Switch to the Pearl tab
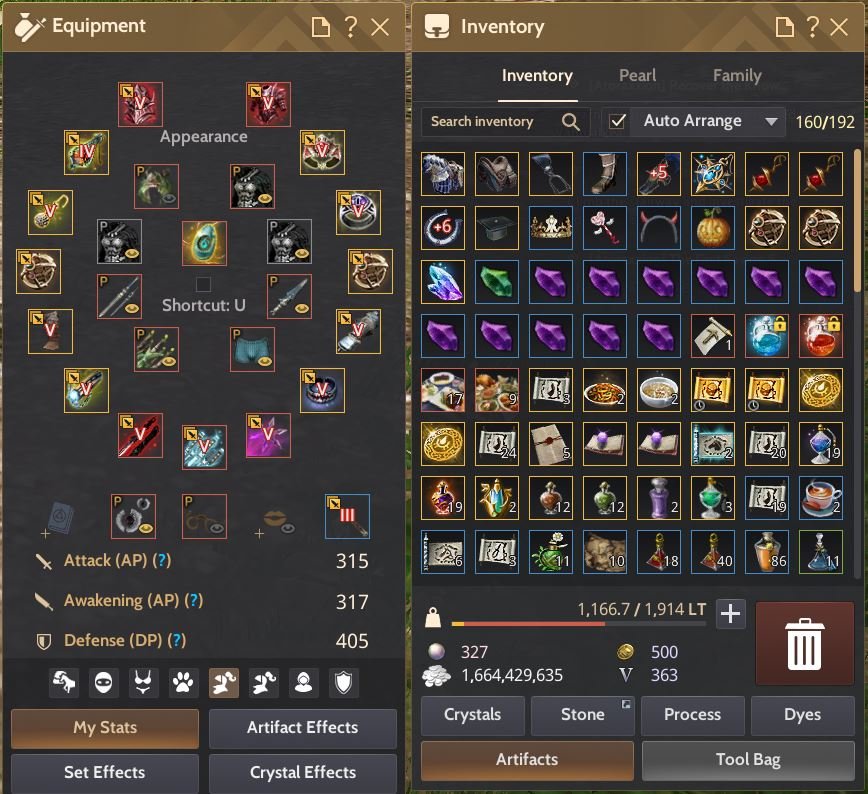Screen dimensions: 868x794 pos(637,75)
